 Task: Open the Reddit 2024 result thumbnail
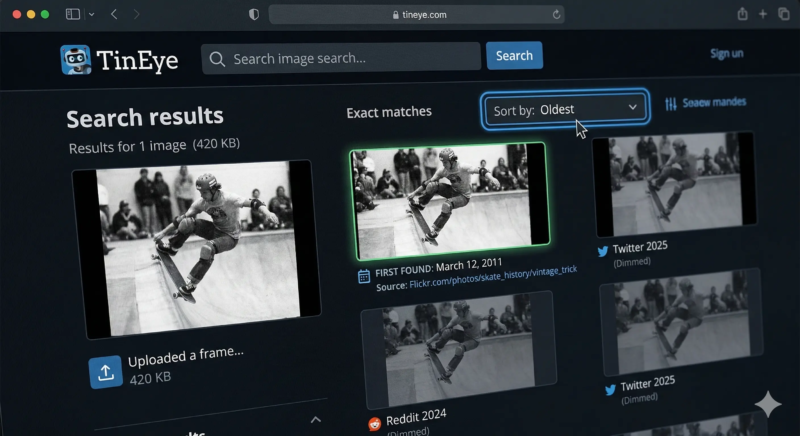(x=458, y=350)
